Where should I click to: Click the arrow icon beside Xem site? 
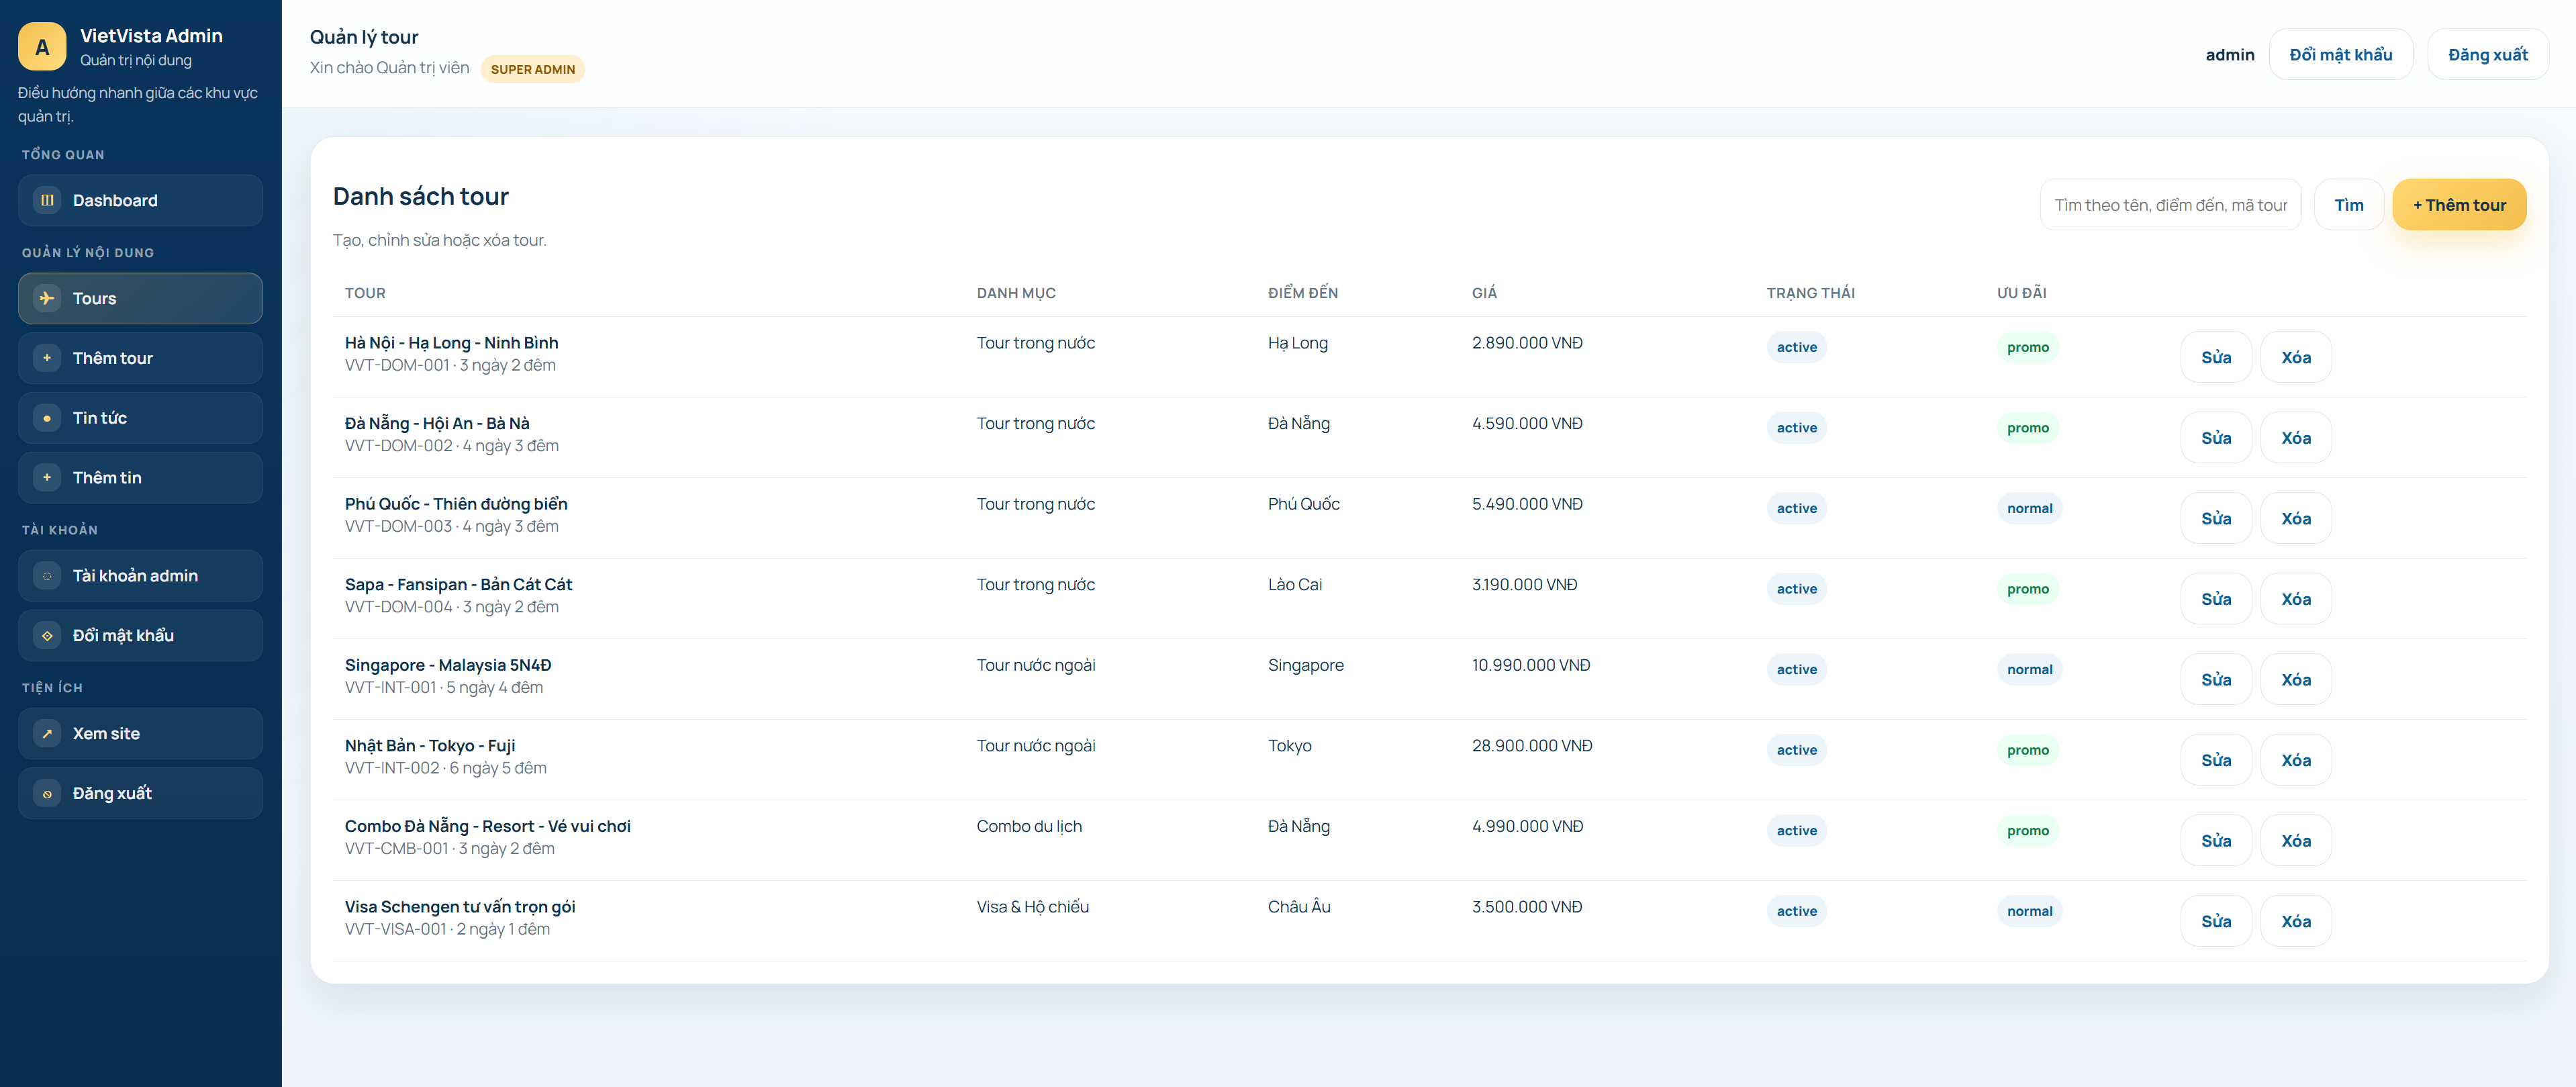(x=47, y=734)
